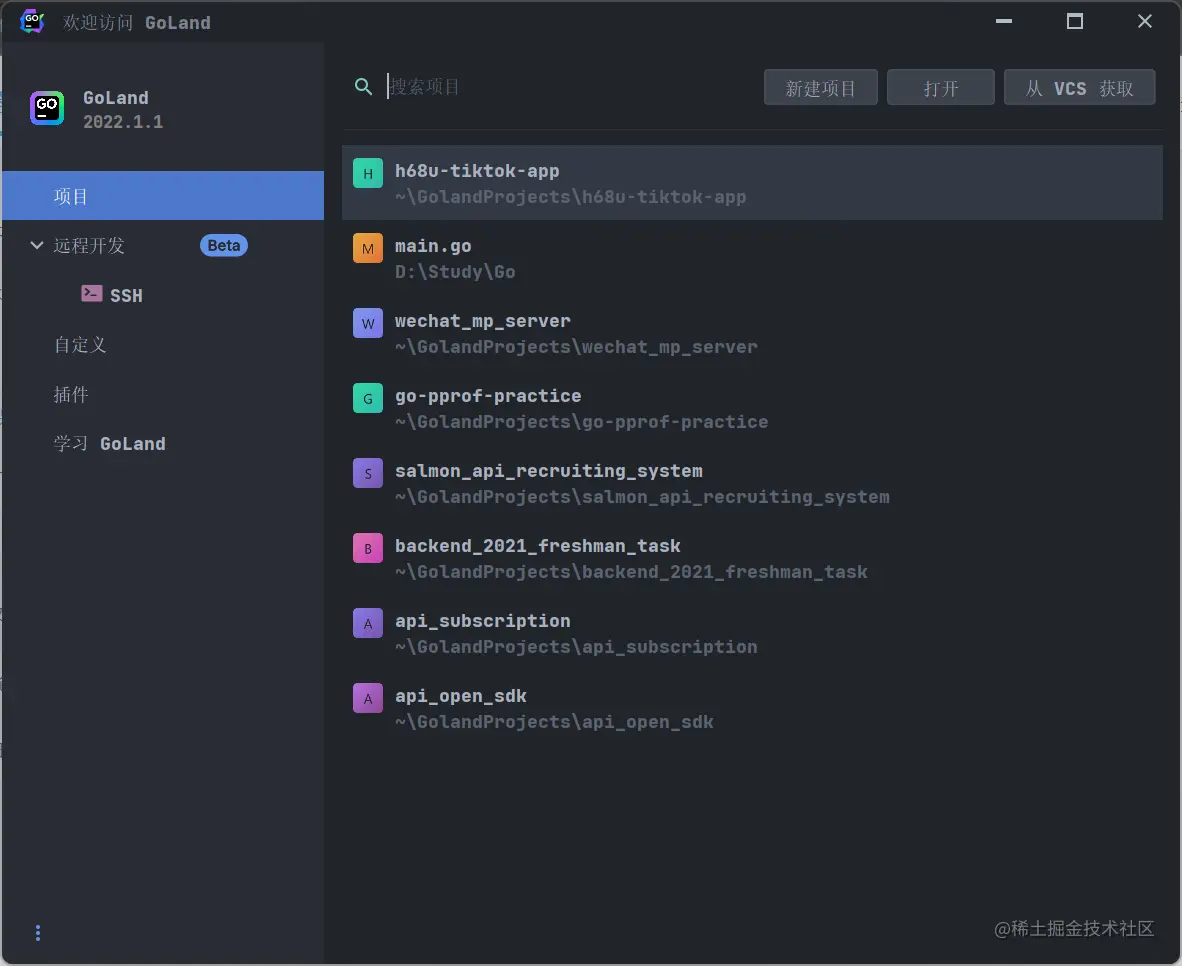Click the S icon of salmon_api_recruiting_system
The width and height of the screenshot is (1182, 966).
click(x=368, y=474)
